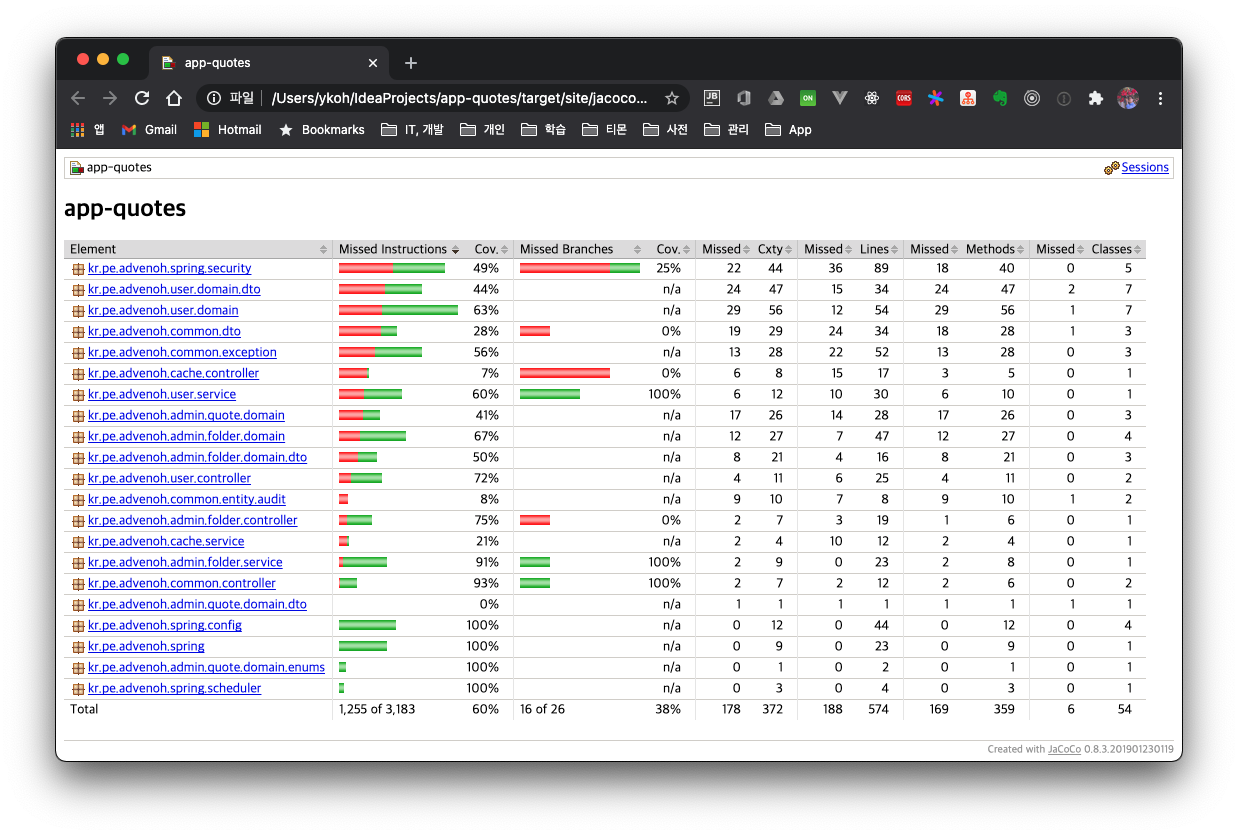This screenshot has height=835, width=1238.
Task: Click the red CORS extension icon
Action: tap(904, 98)
